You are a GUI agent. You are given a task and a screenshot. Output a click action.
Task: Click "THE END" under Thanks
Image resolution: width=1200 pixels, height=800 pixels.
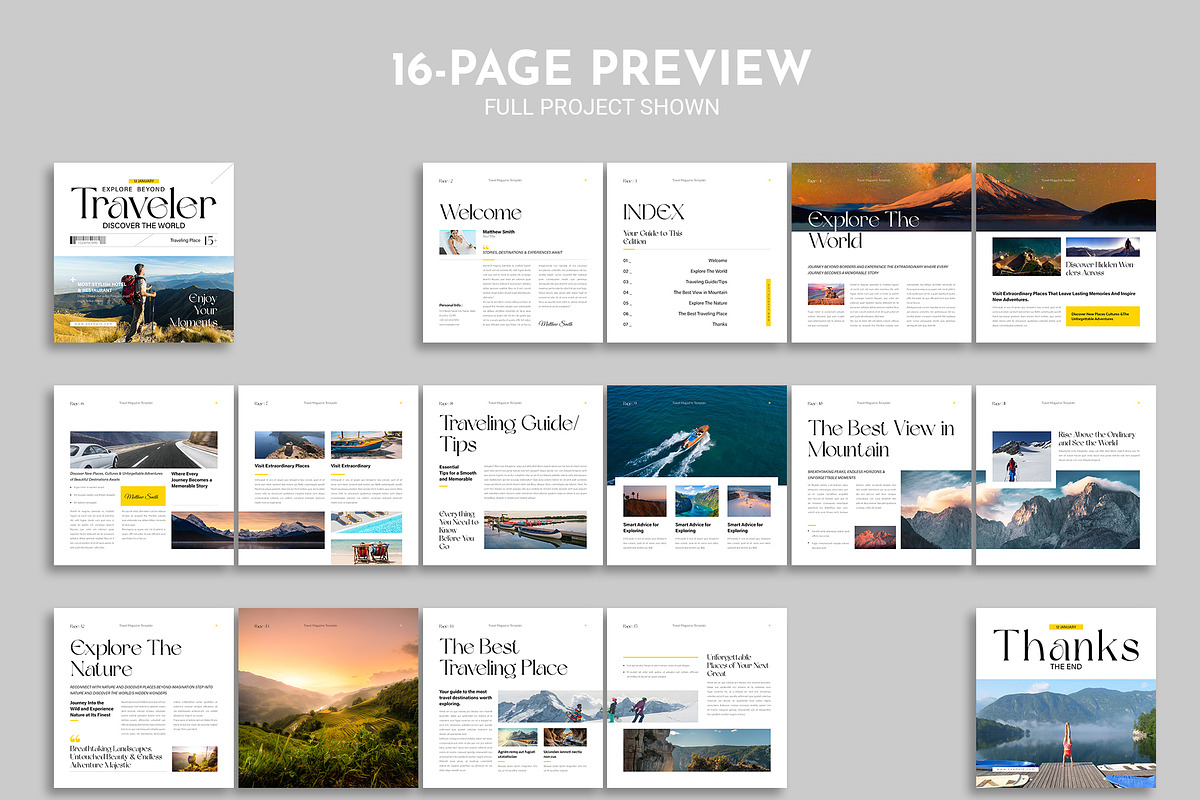[x=1066, y=666]
